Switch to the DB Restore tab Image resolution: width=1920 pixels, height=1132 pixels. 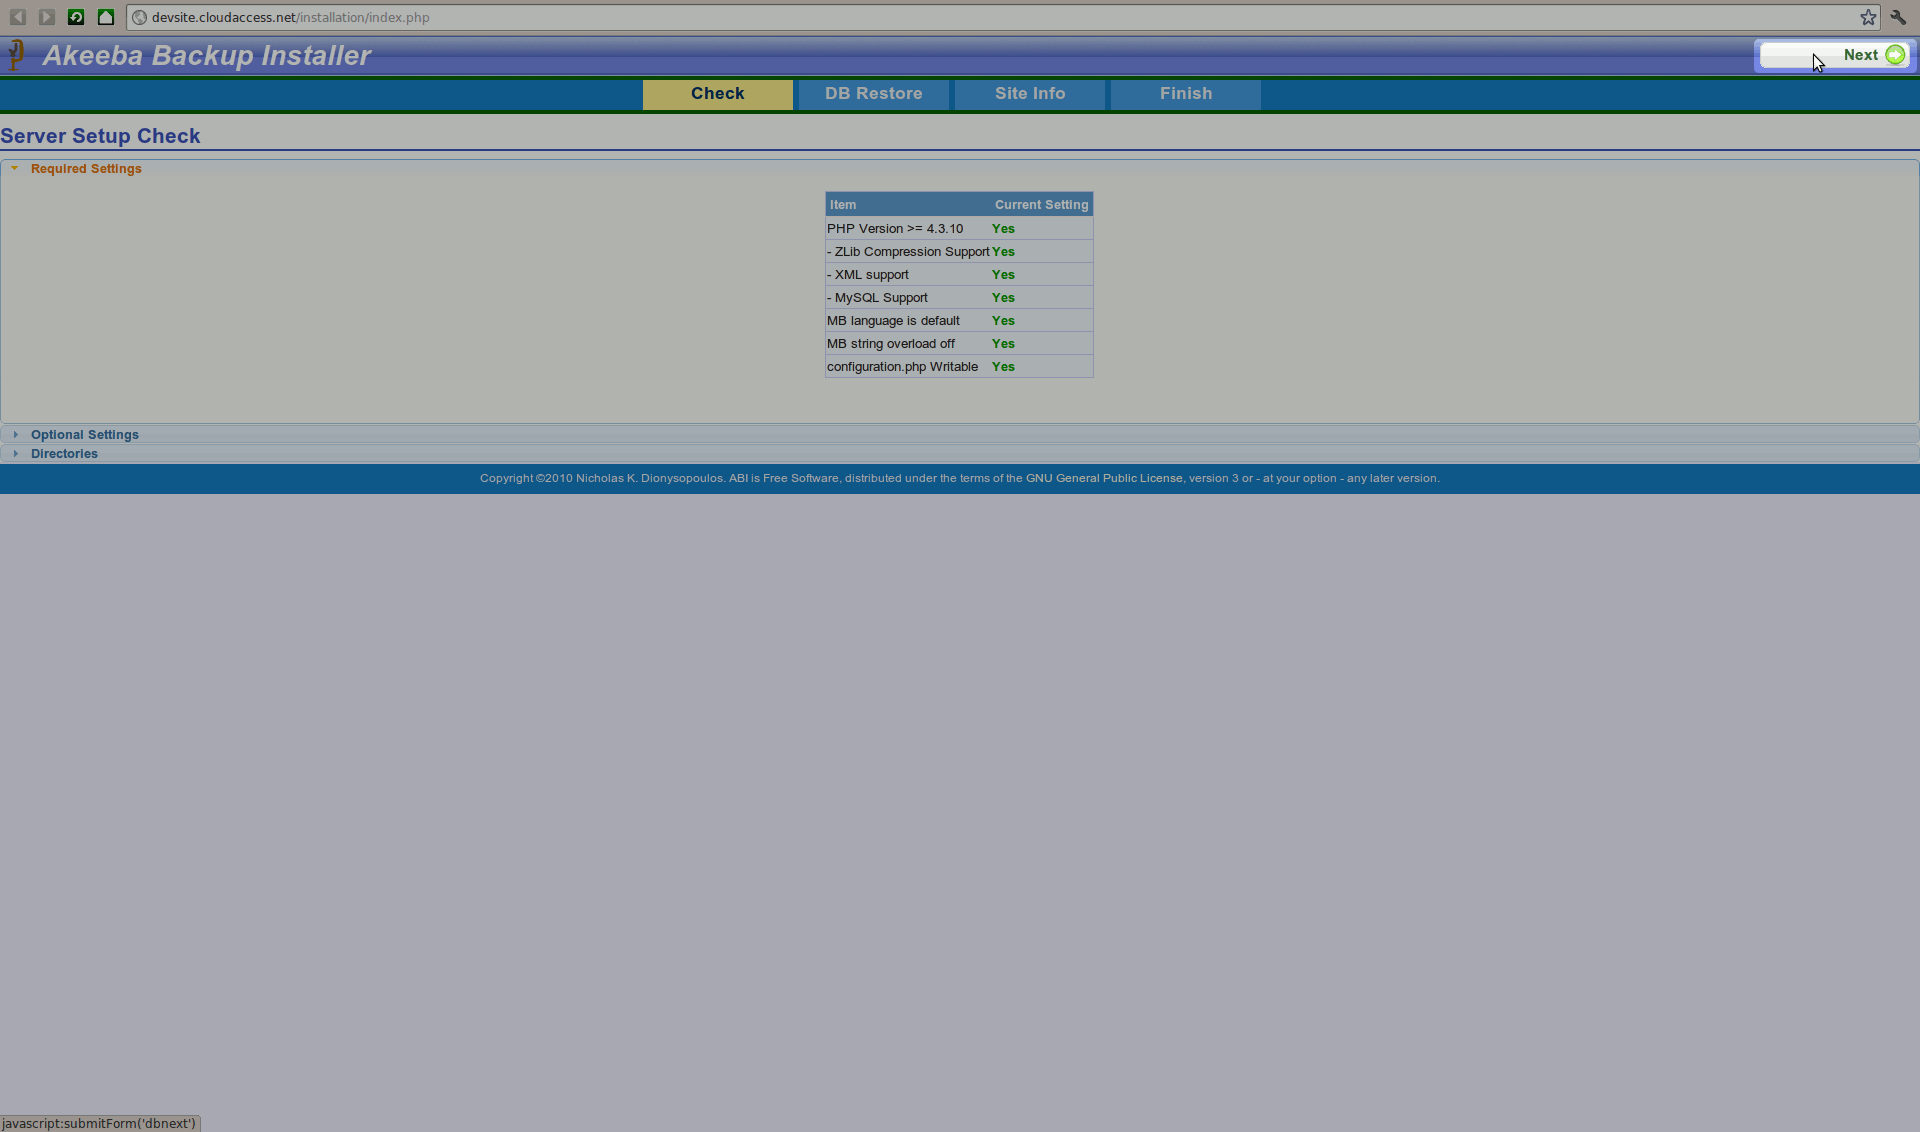click(x=873, y=94)
